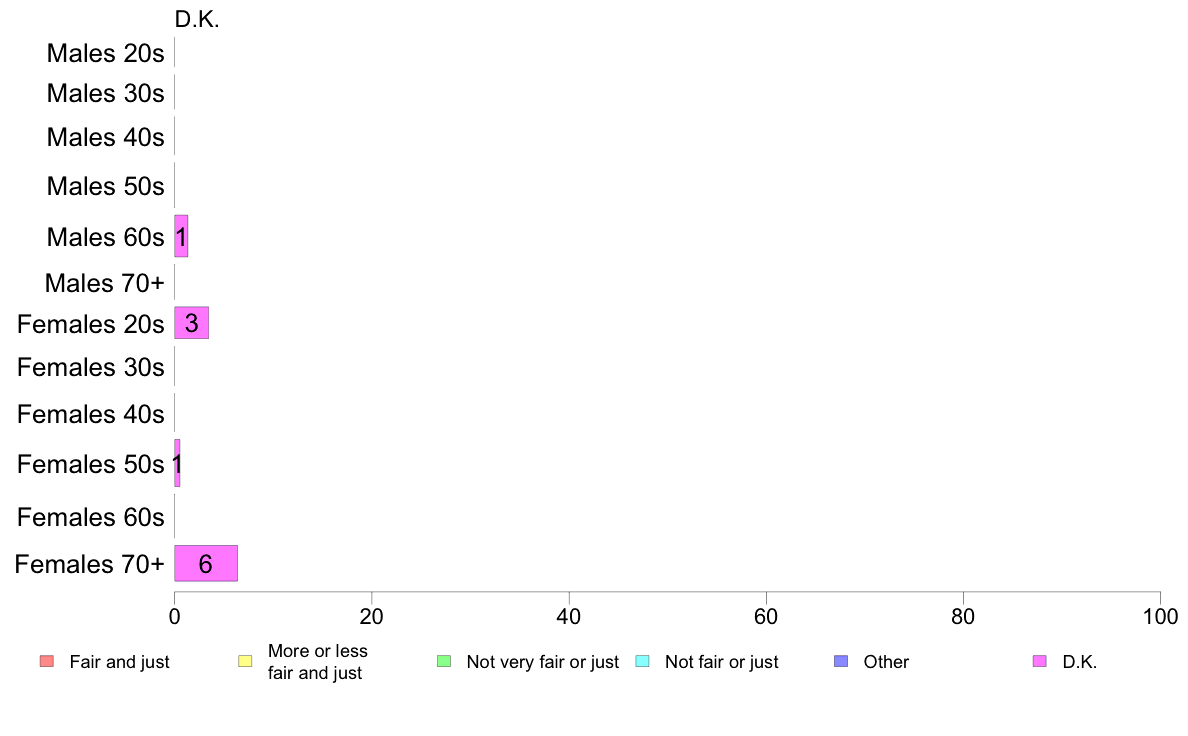Click the Not very fair or just legend text
Screen dimensions: 1188x736
point(542,662)
